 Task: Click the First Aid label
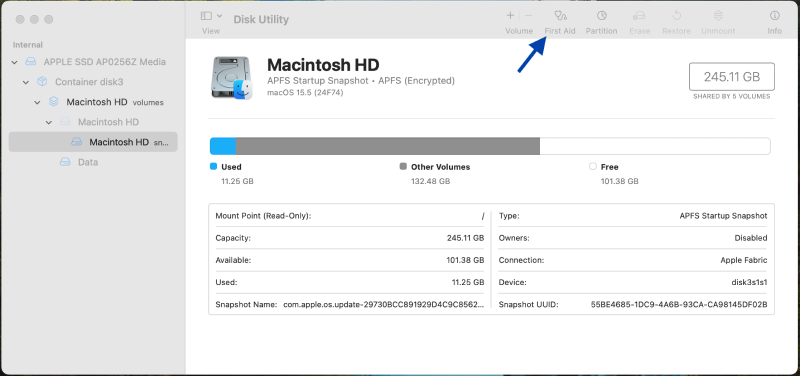pos(560,31)
